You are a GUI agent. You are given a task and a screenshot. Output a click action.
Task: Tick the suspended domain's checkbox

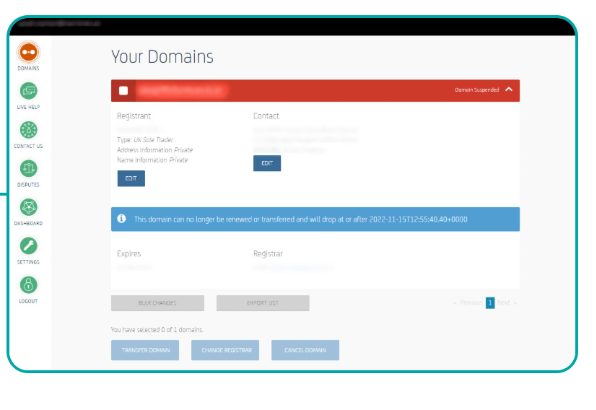123,90
